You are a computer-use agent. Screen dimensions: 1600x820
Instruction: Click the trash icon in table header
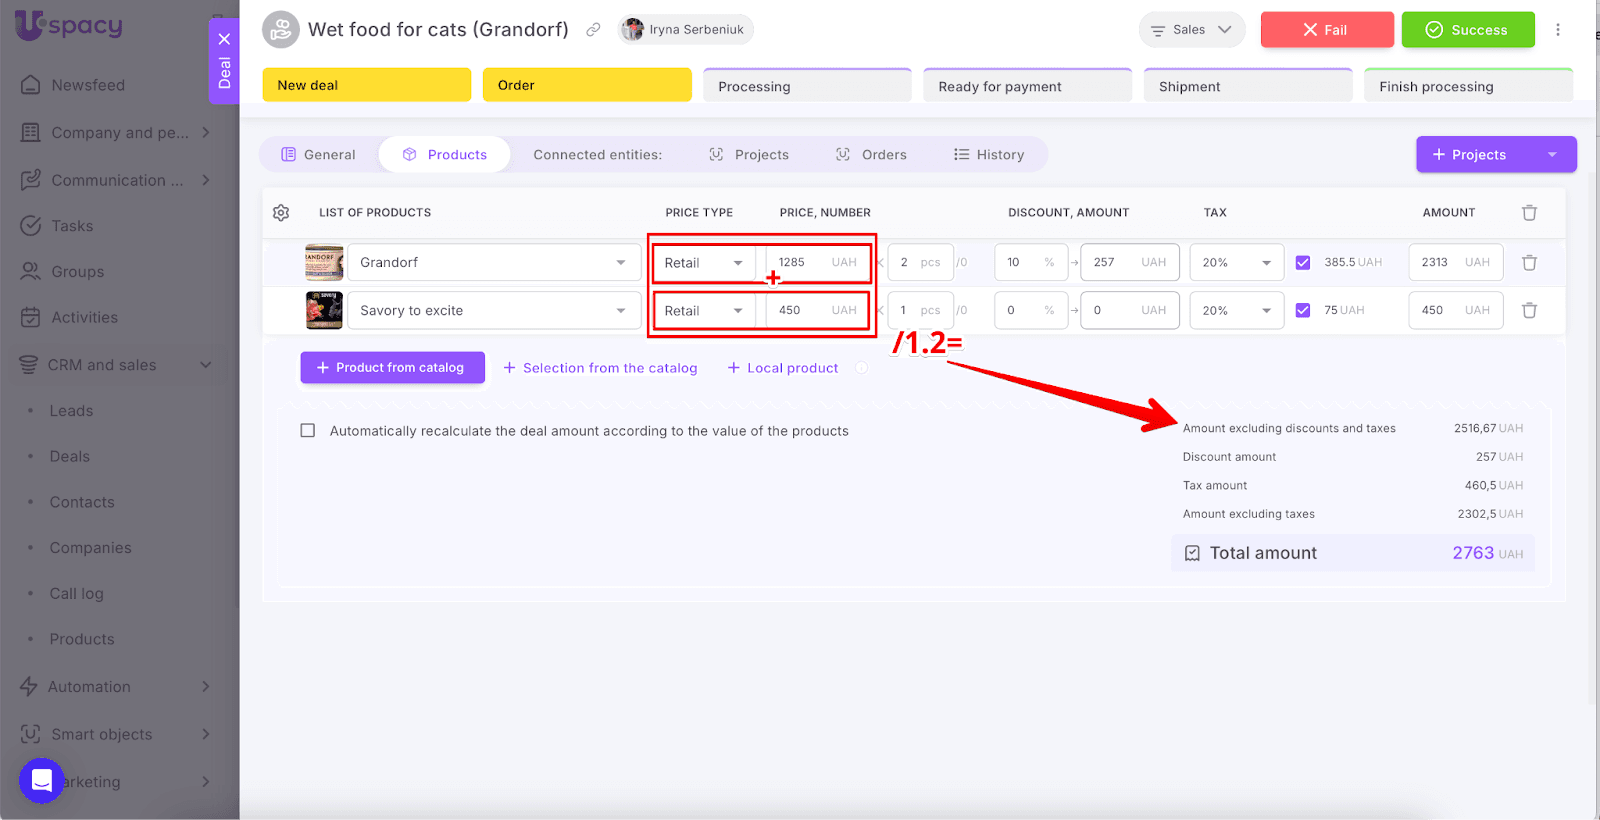[x=1529, y=213]
